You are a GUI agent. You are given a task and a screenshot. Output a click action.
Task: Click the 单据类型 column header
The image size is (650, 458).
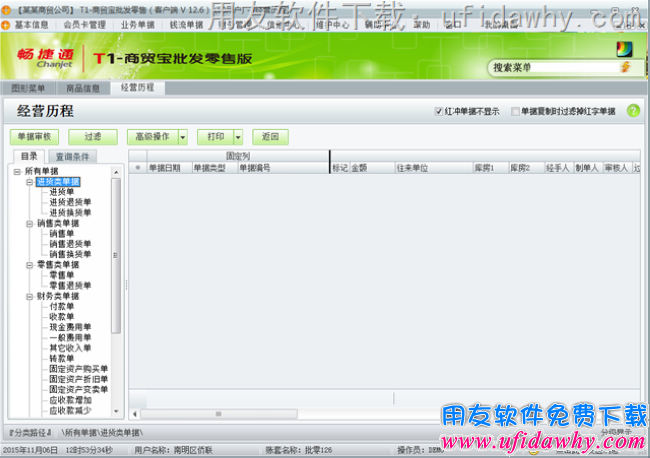coord(214,168)
